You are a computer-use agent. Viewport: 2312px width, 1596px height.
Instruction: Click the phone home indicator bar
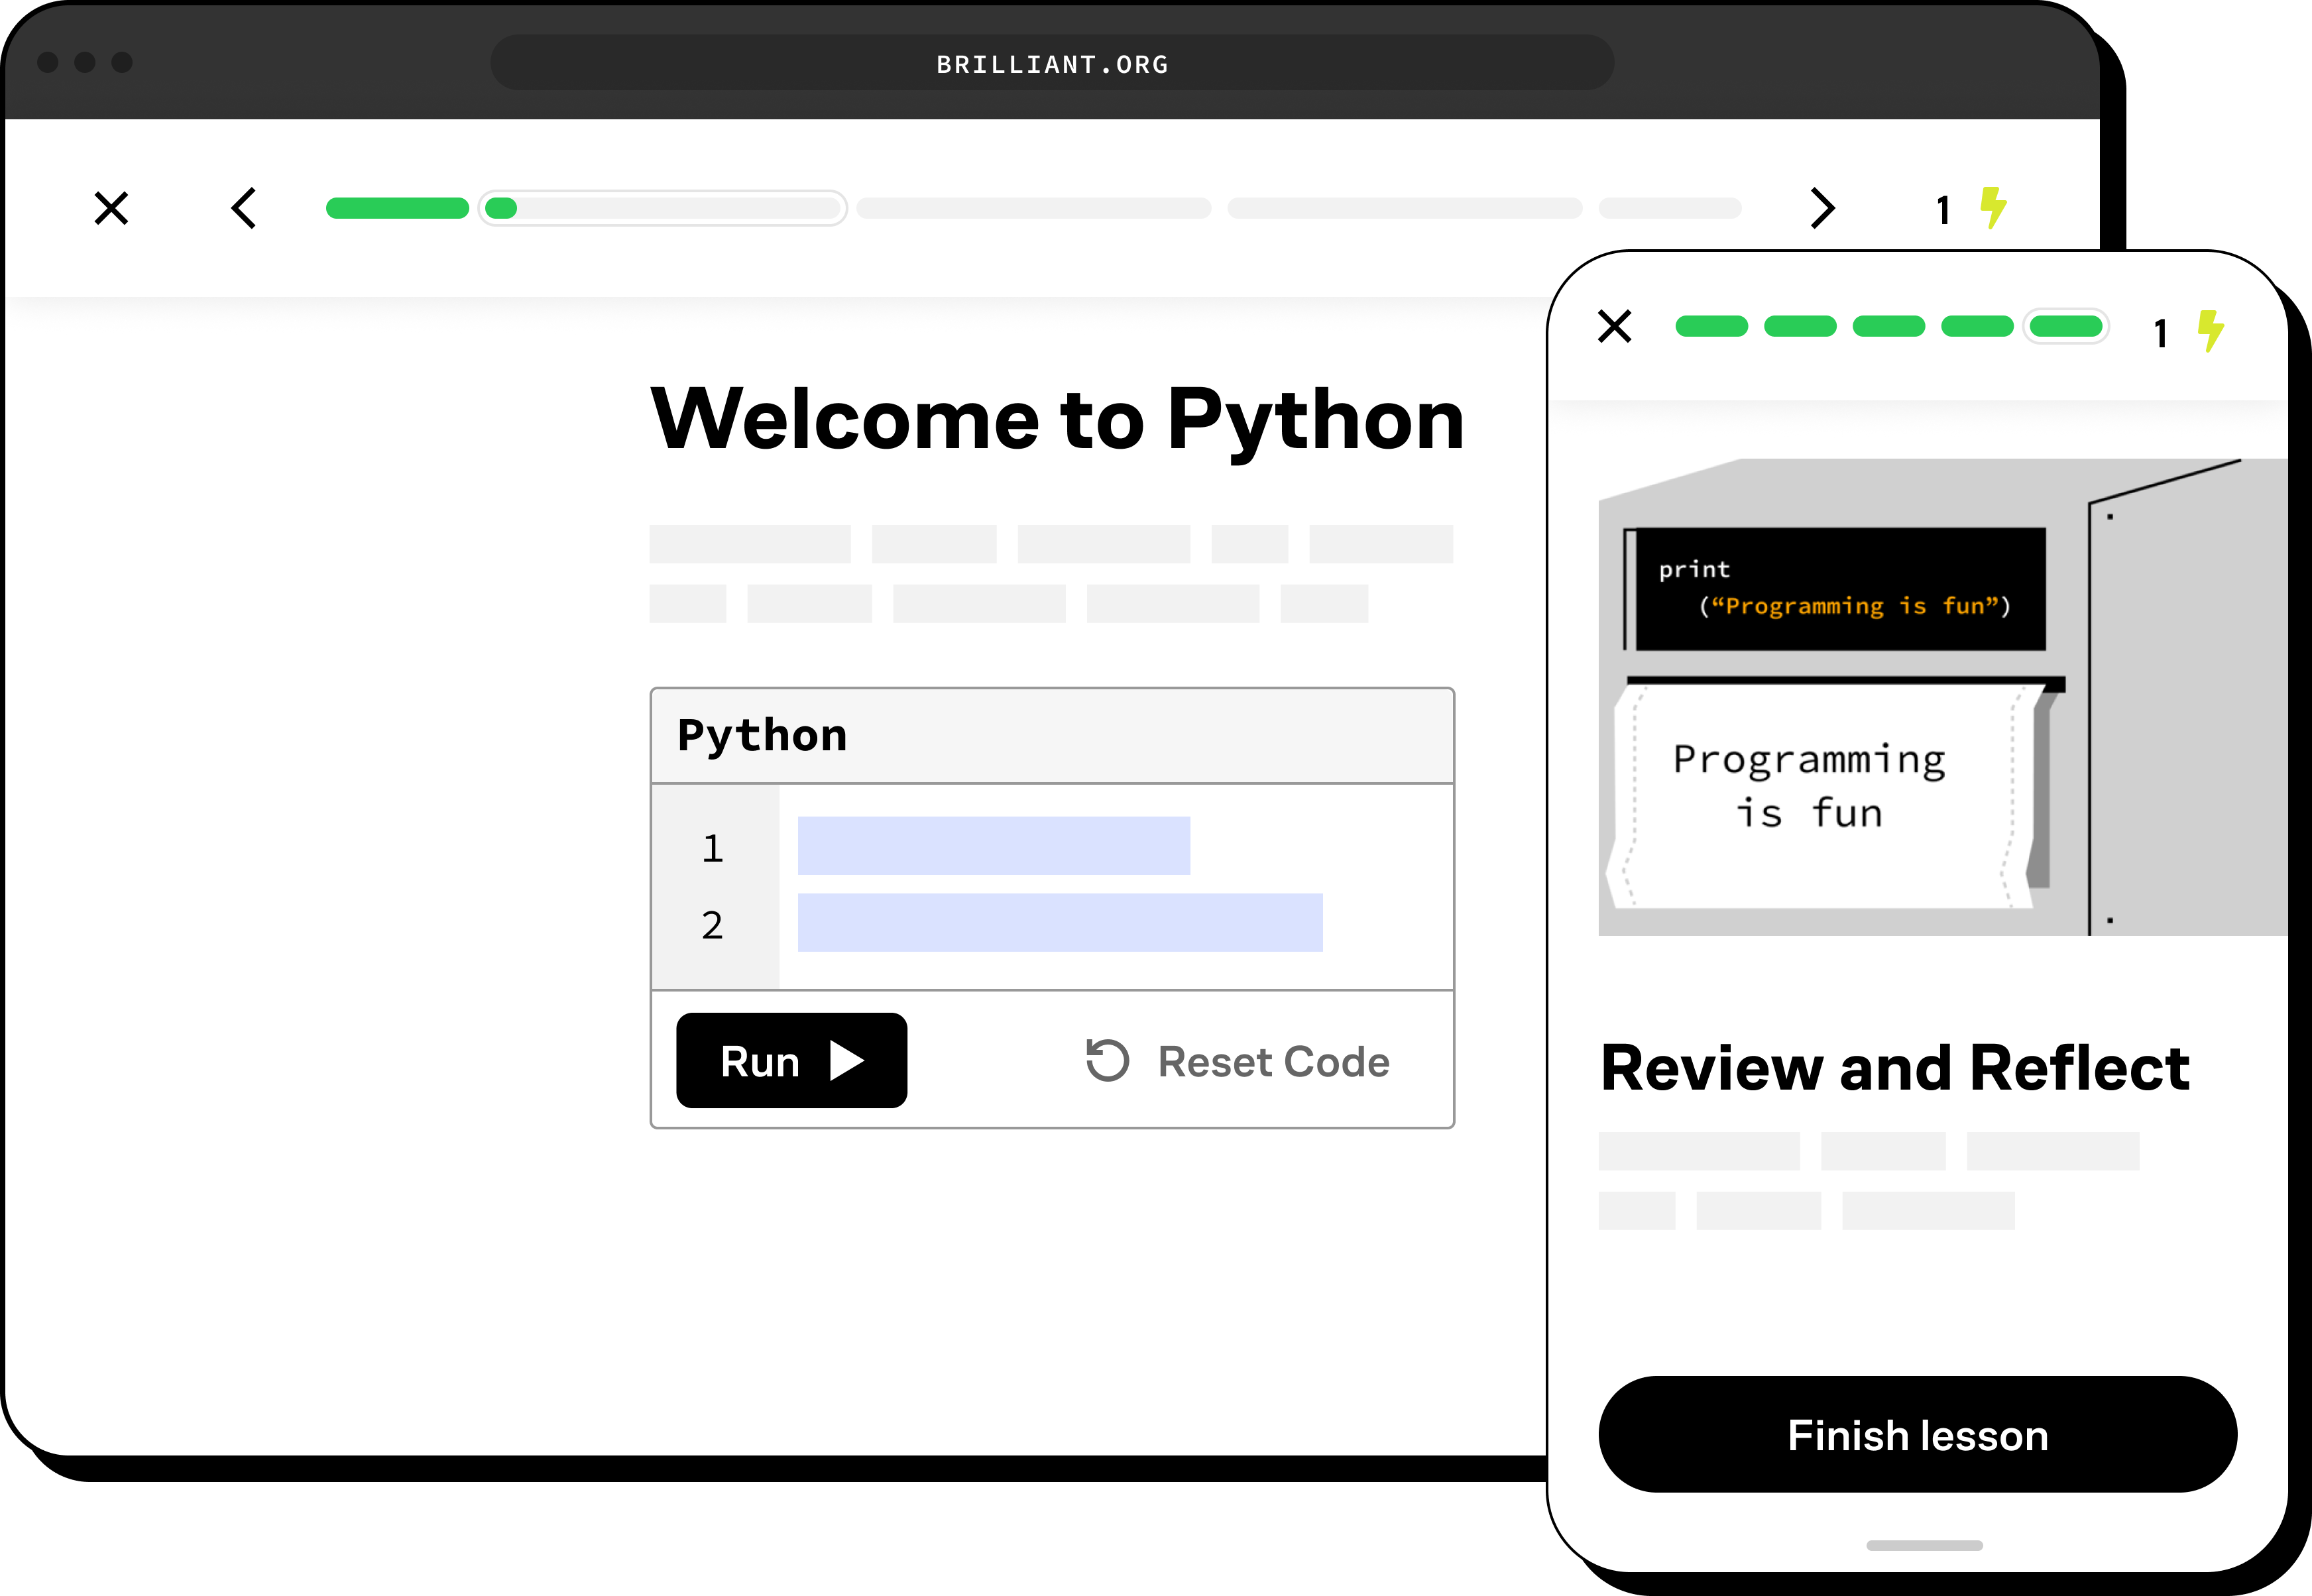click(1924, 1545)
